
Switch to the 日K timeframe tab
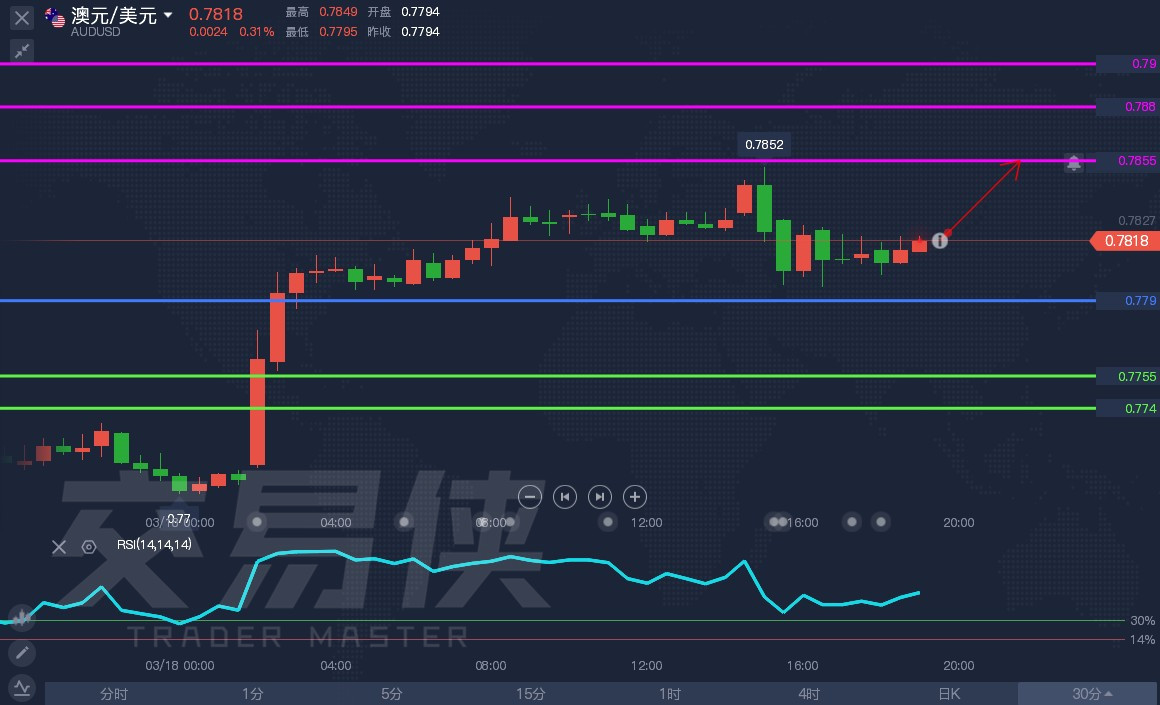point(948,694)
